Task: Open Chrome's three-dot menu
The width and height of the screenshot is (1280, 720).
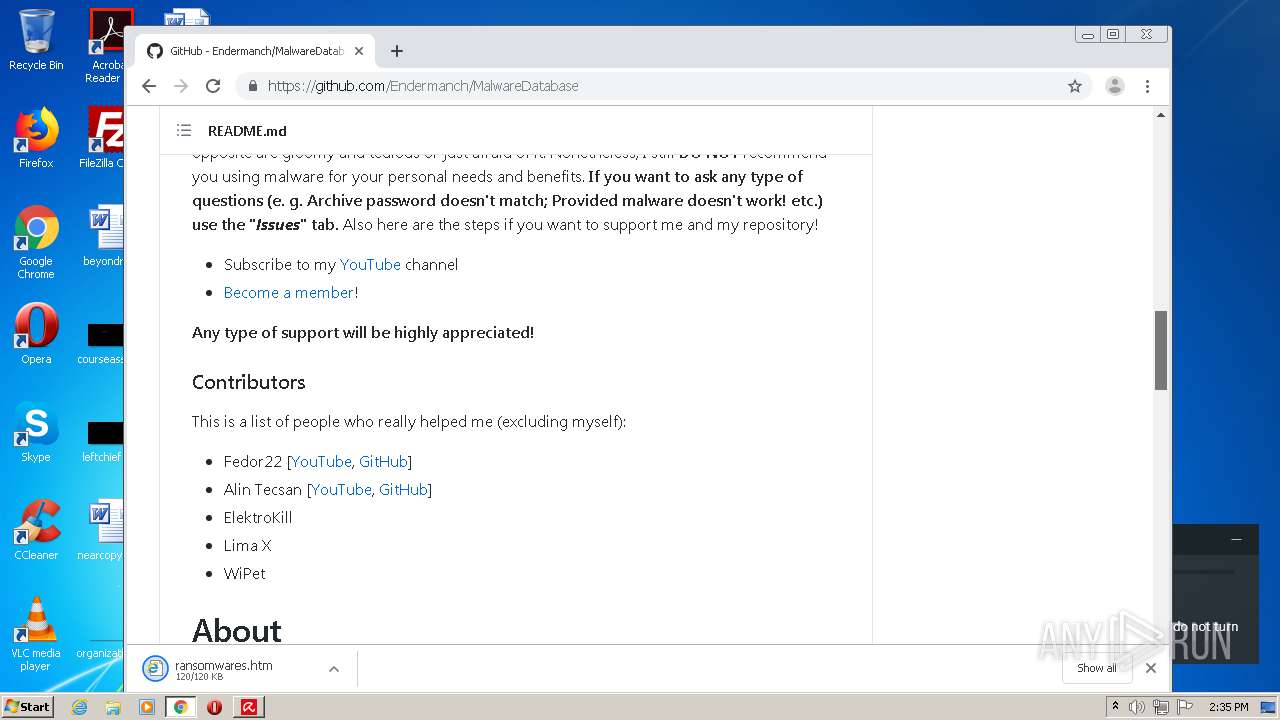Action: pos(1148,86)
